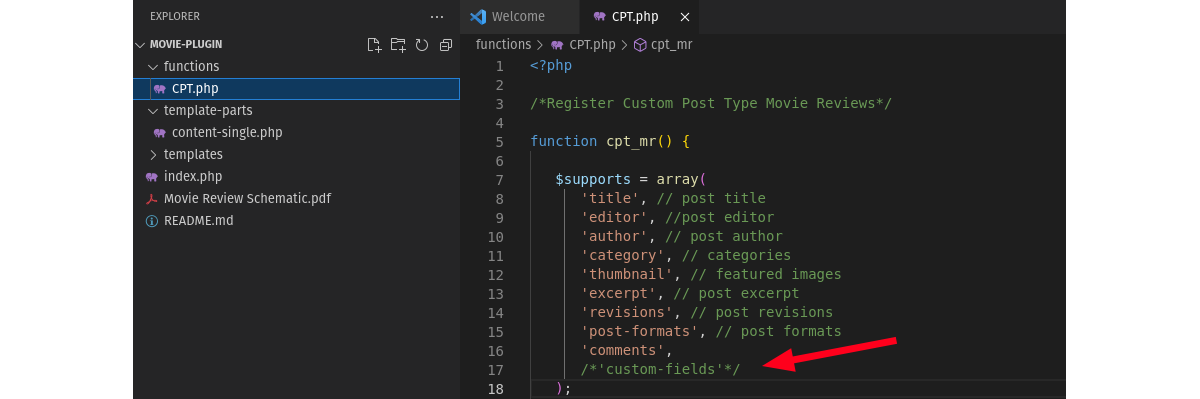Viewport: 1200px width, 399px height.
Task: Collapse all folders in explorer
Action: point(446,45)
